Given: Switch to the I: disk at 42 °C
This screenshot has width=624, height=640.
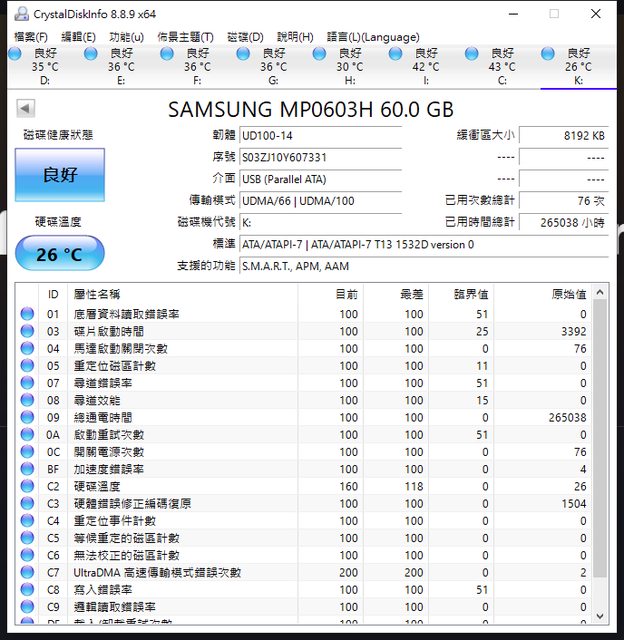Looking at the screenshot, I should pos(425,66).
